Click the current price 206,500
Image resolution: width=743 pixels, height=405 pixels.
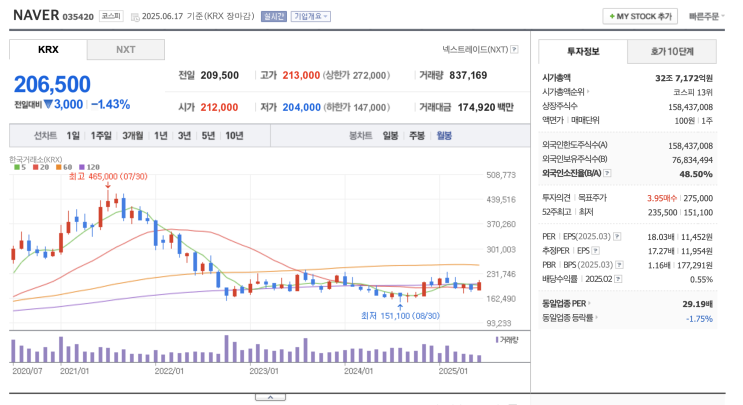(52, 84)
